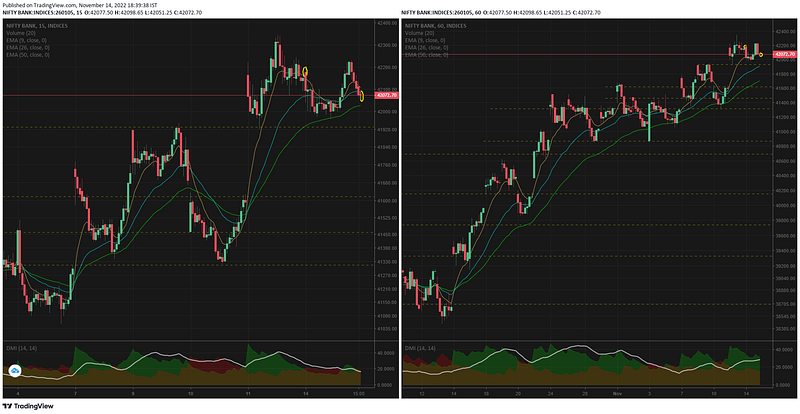Click 'Volume (20)' legend in the 60-minute chart
The image size is (800, 414).
coord(419,33)
